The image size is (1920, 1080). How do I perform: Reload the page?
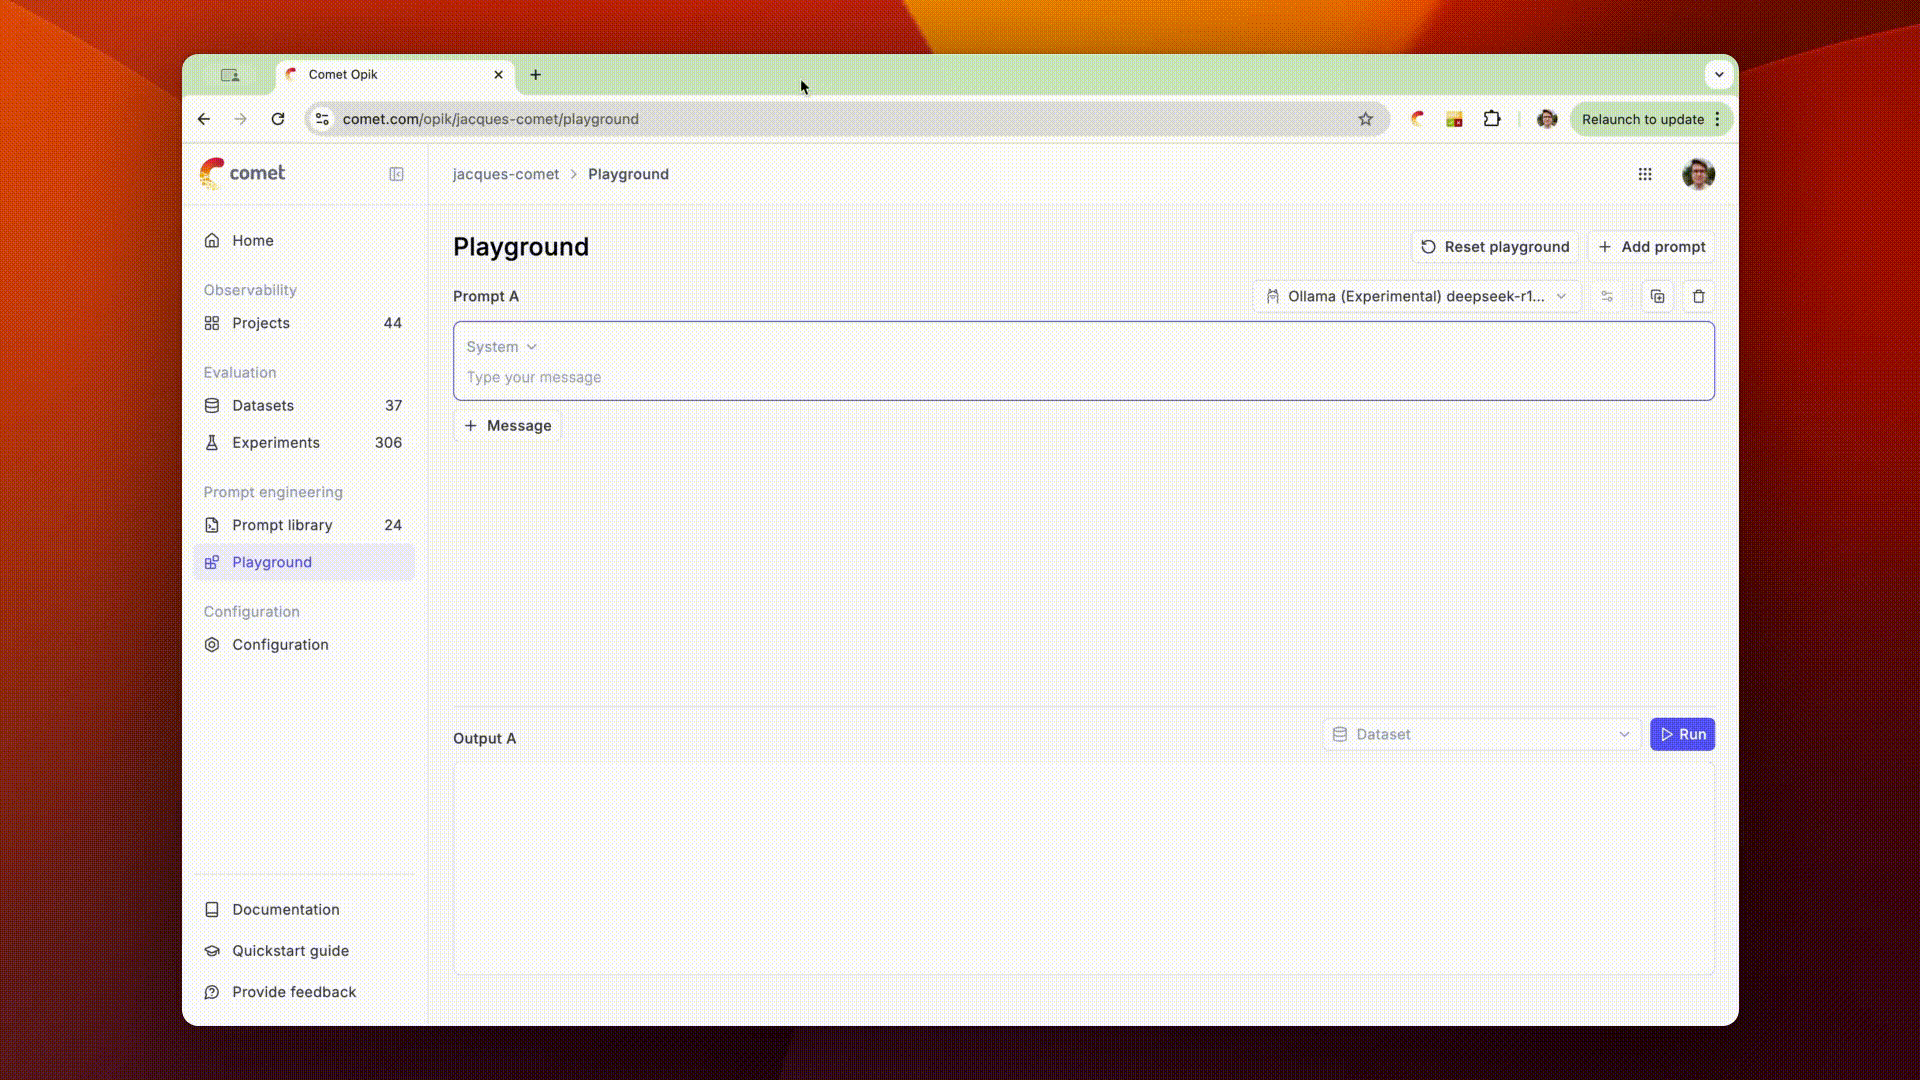(x=278, y=119)
